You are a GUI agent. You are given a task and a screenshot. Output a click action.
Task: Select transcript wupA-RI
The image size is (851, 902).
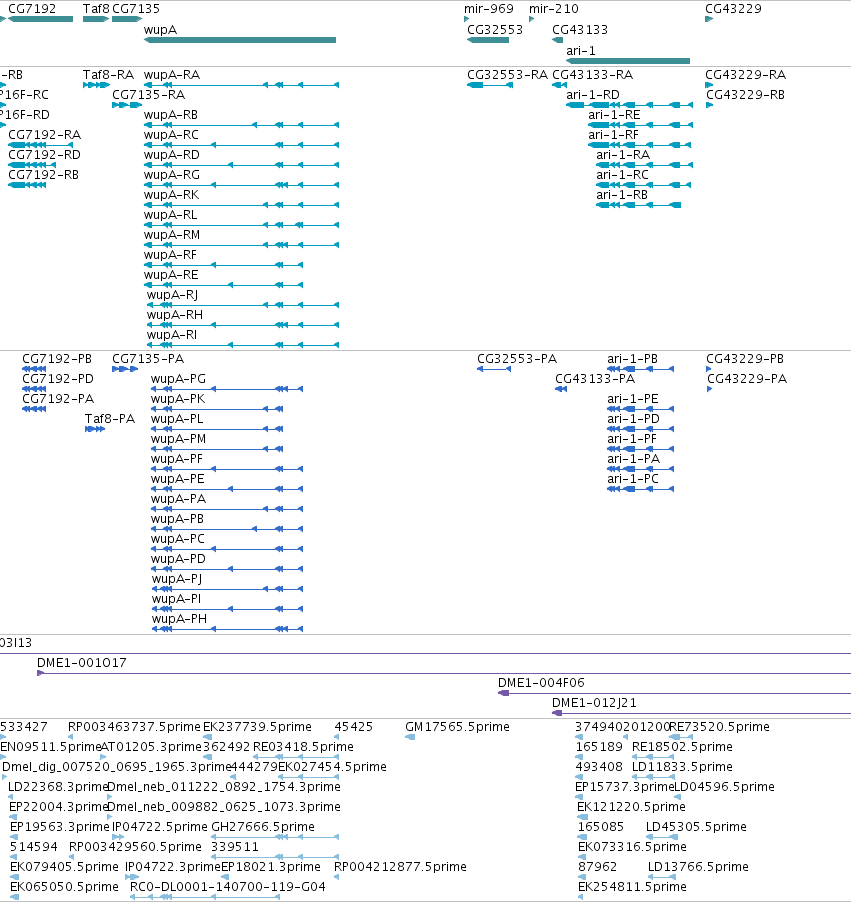click(243, 345)
